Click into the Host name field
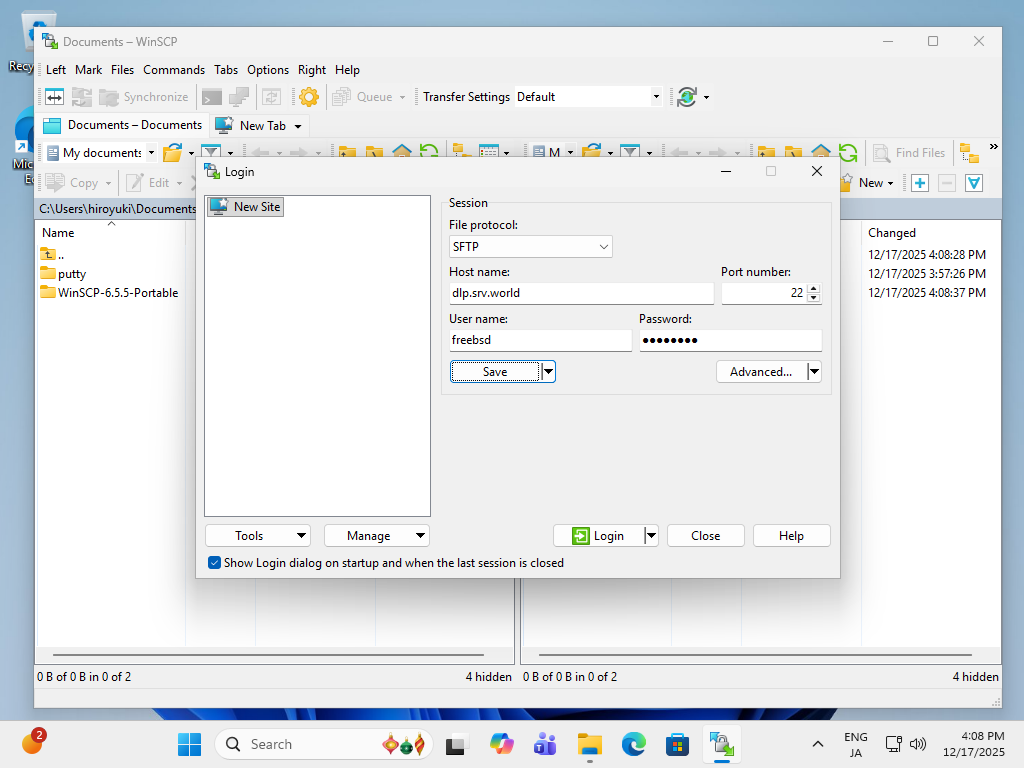The height and width of the screenshot is (768, 1024). pyautogui.click(x=581, y=293)
